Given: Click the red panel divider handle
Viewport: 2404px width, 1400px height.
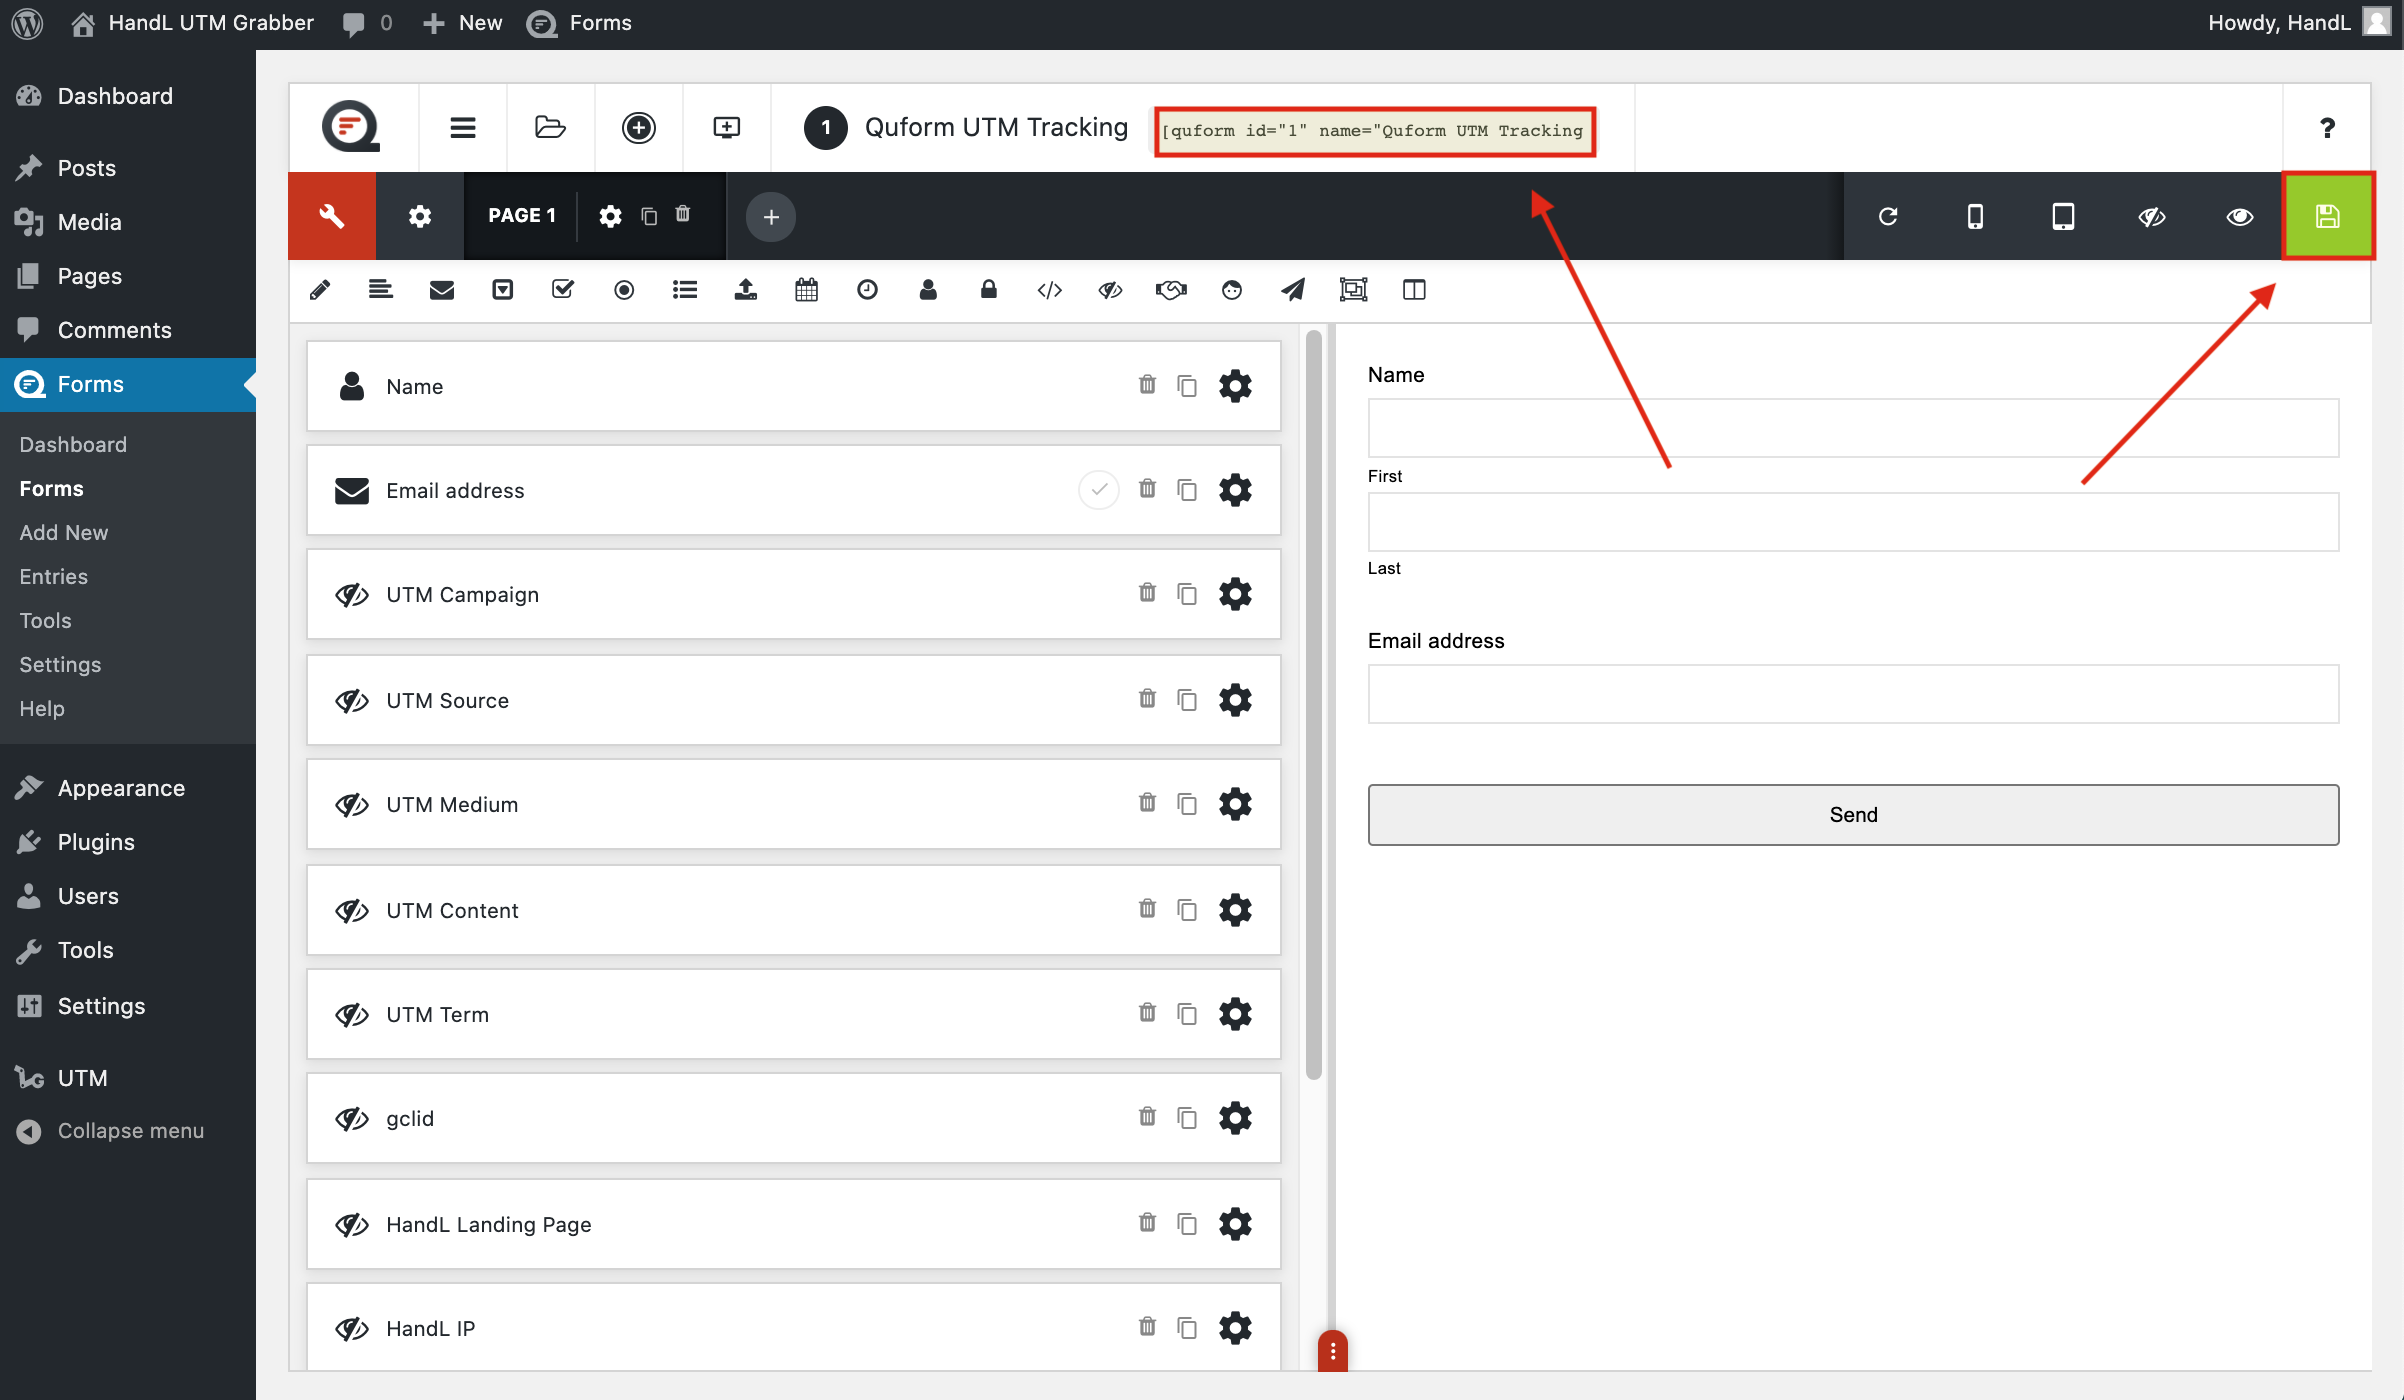Looking at the screenshot, I should coord(1333,1352).
